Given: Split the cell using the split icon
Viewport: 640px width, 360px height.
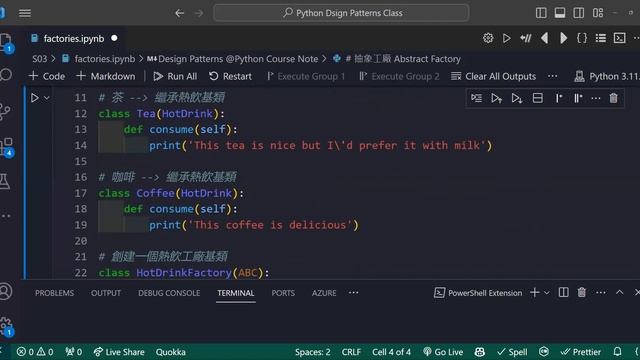Looking at the screenshot, I should click(x=538, y=98).
